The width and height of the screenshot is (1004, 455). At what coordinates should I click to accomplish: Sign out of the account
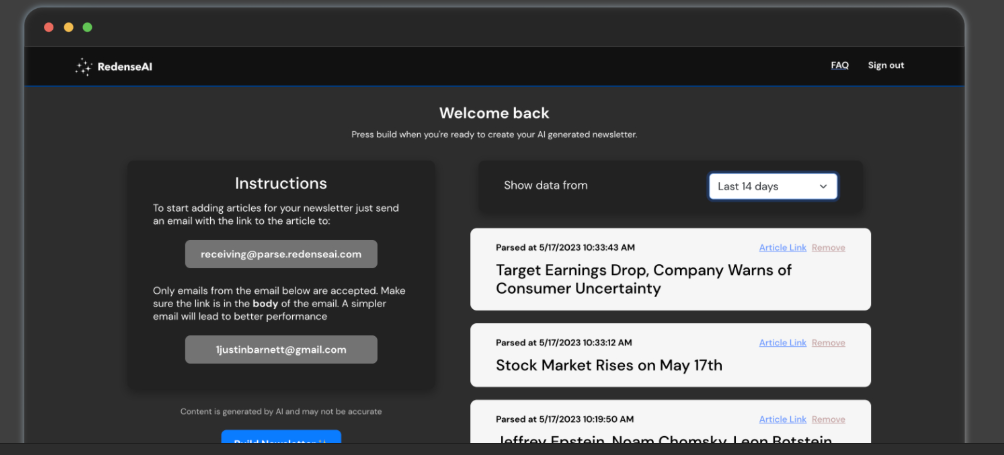click(885, 66)
